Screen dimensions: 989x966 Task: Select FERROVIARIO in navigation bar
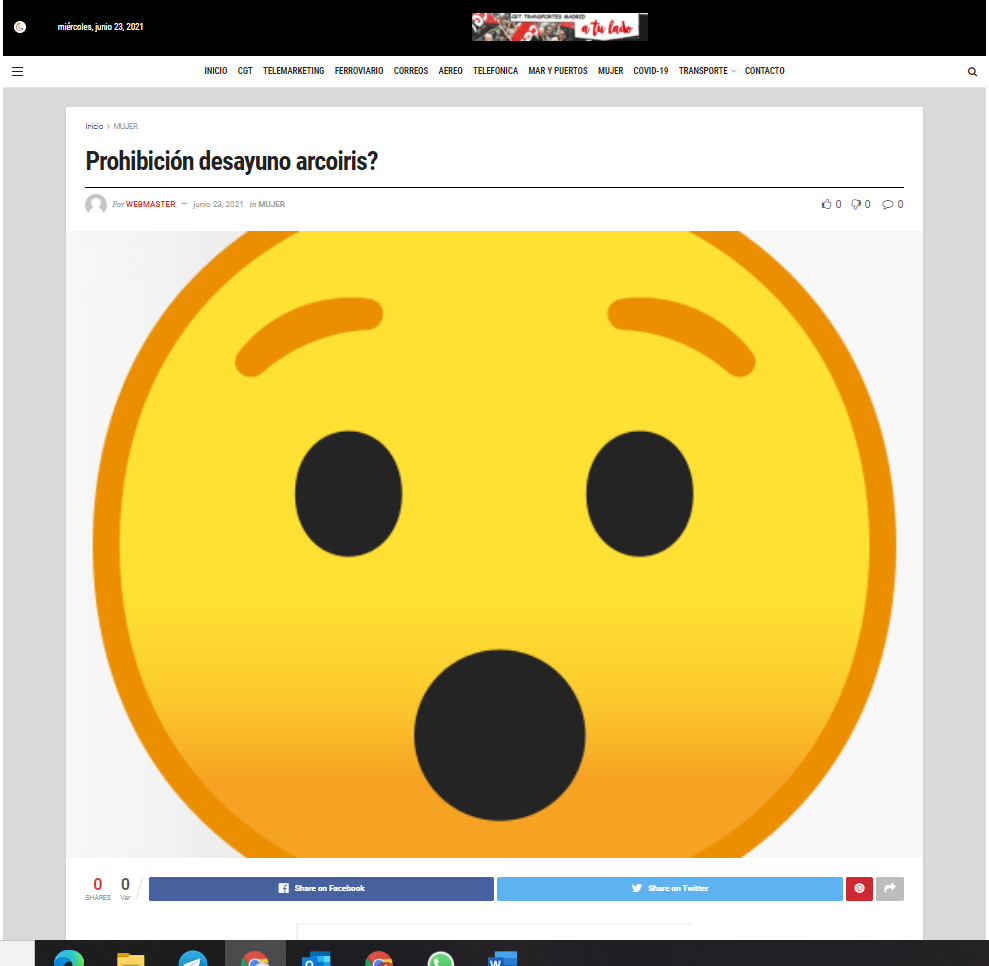(358, 71)
